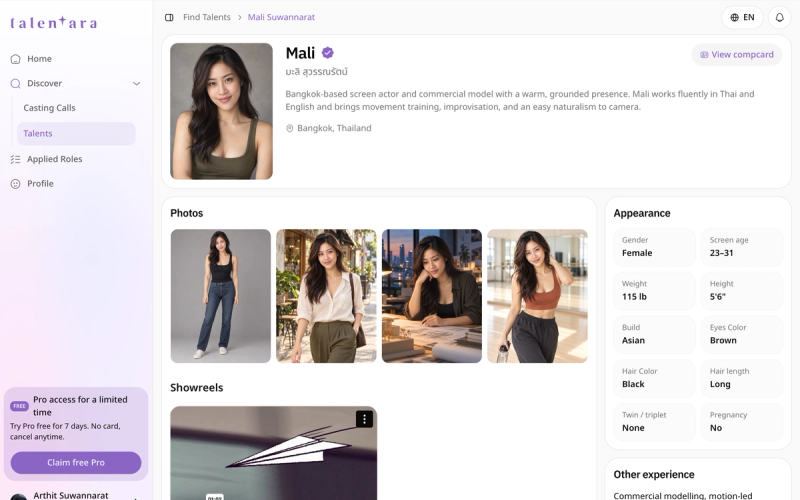
Task: Click the Hair Color Black card
Action: coord(654,379)
